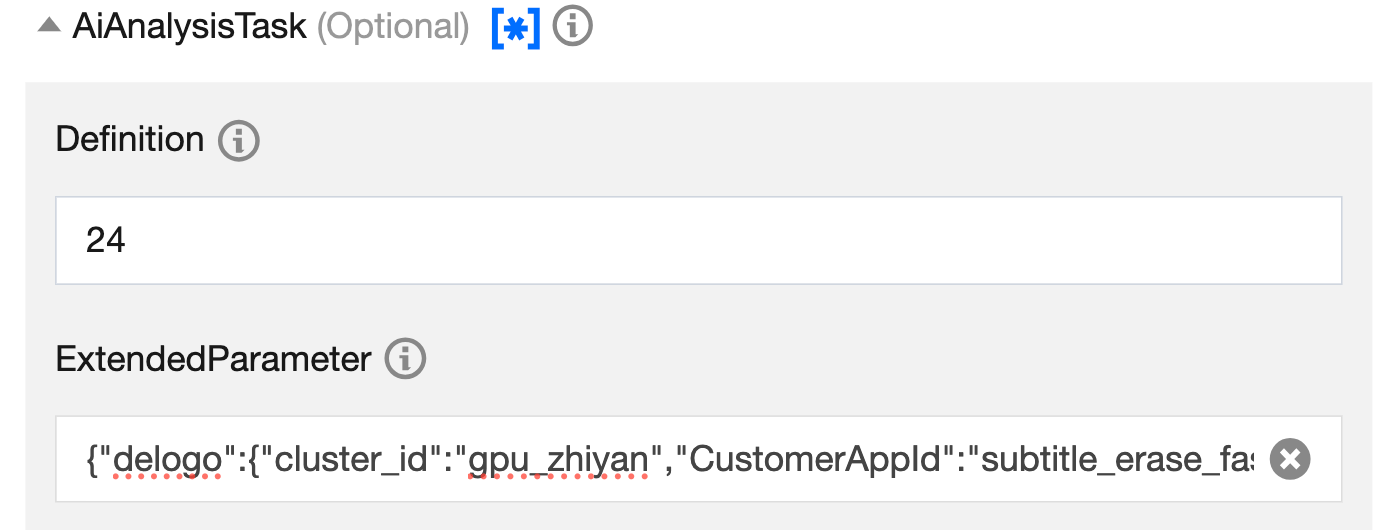Image resolution: width=1376 pixels, height=530 pixels.
Task: Open the ExtendedParameter info icon
Action: [406, 358]
